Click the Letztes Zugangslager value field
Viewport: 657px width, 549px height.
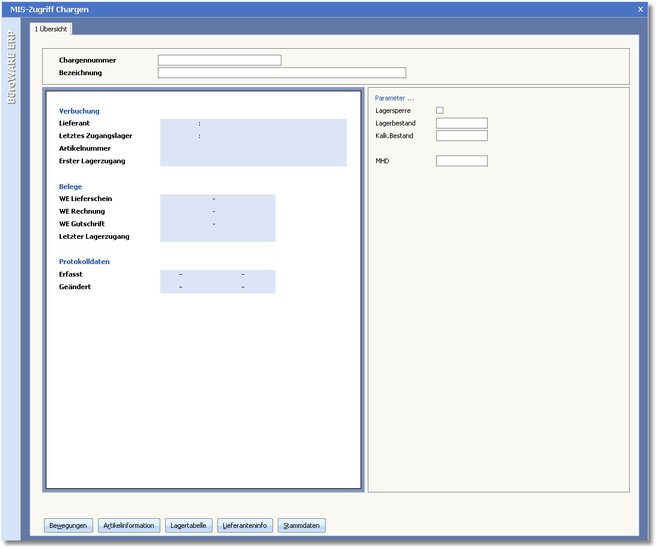[253, 136]
